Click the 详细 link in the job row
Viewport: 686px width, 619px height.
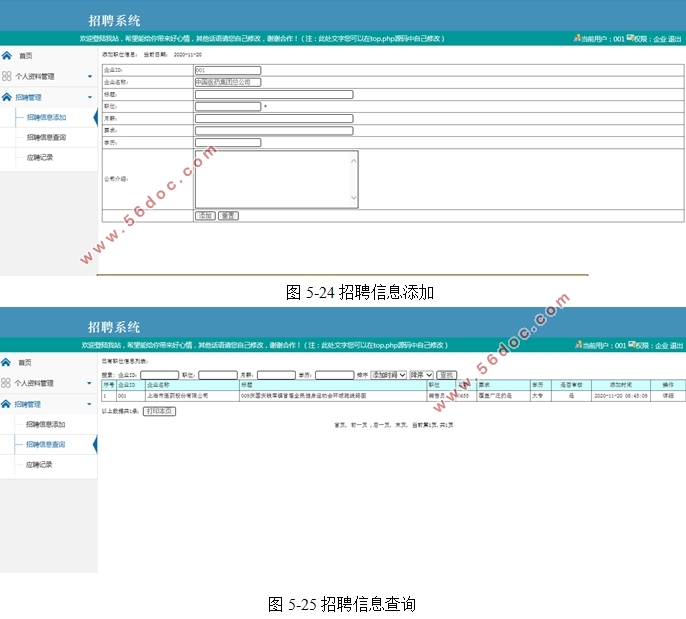point(668,395)
